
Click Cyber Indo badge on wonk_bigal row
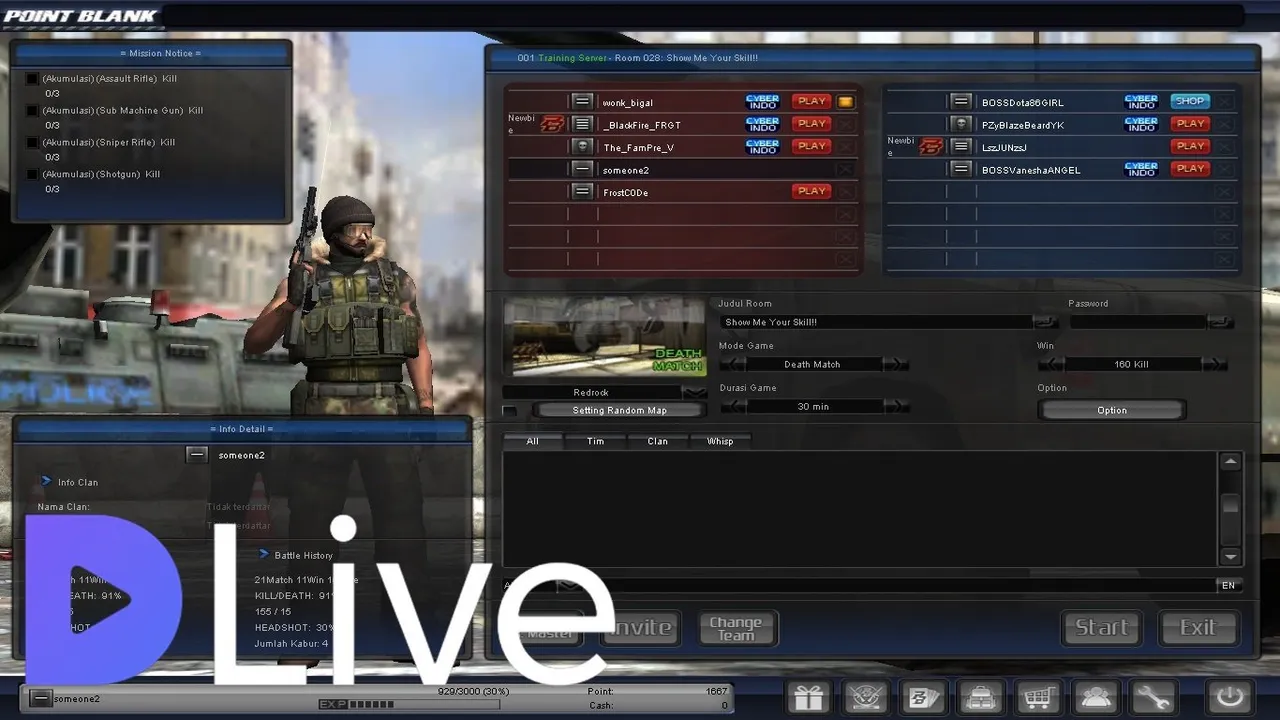click(x=762, y=102)
